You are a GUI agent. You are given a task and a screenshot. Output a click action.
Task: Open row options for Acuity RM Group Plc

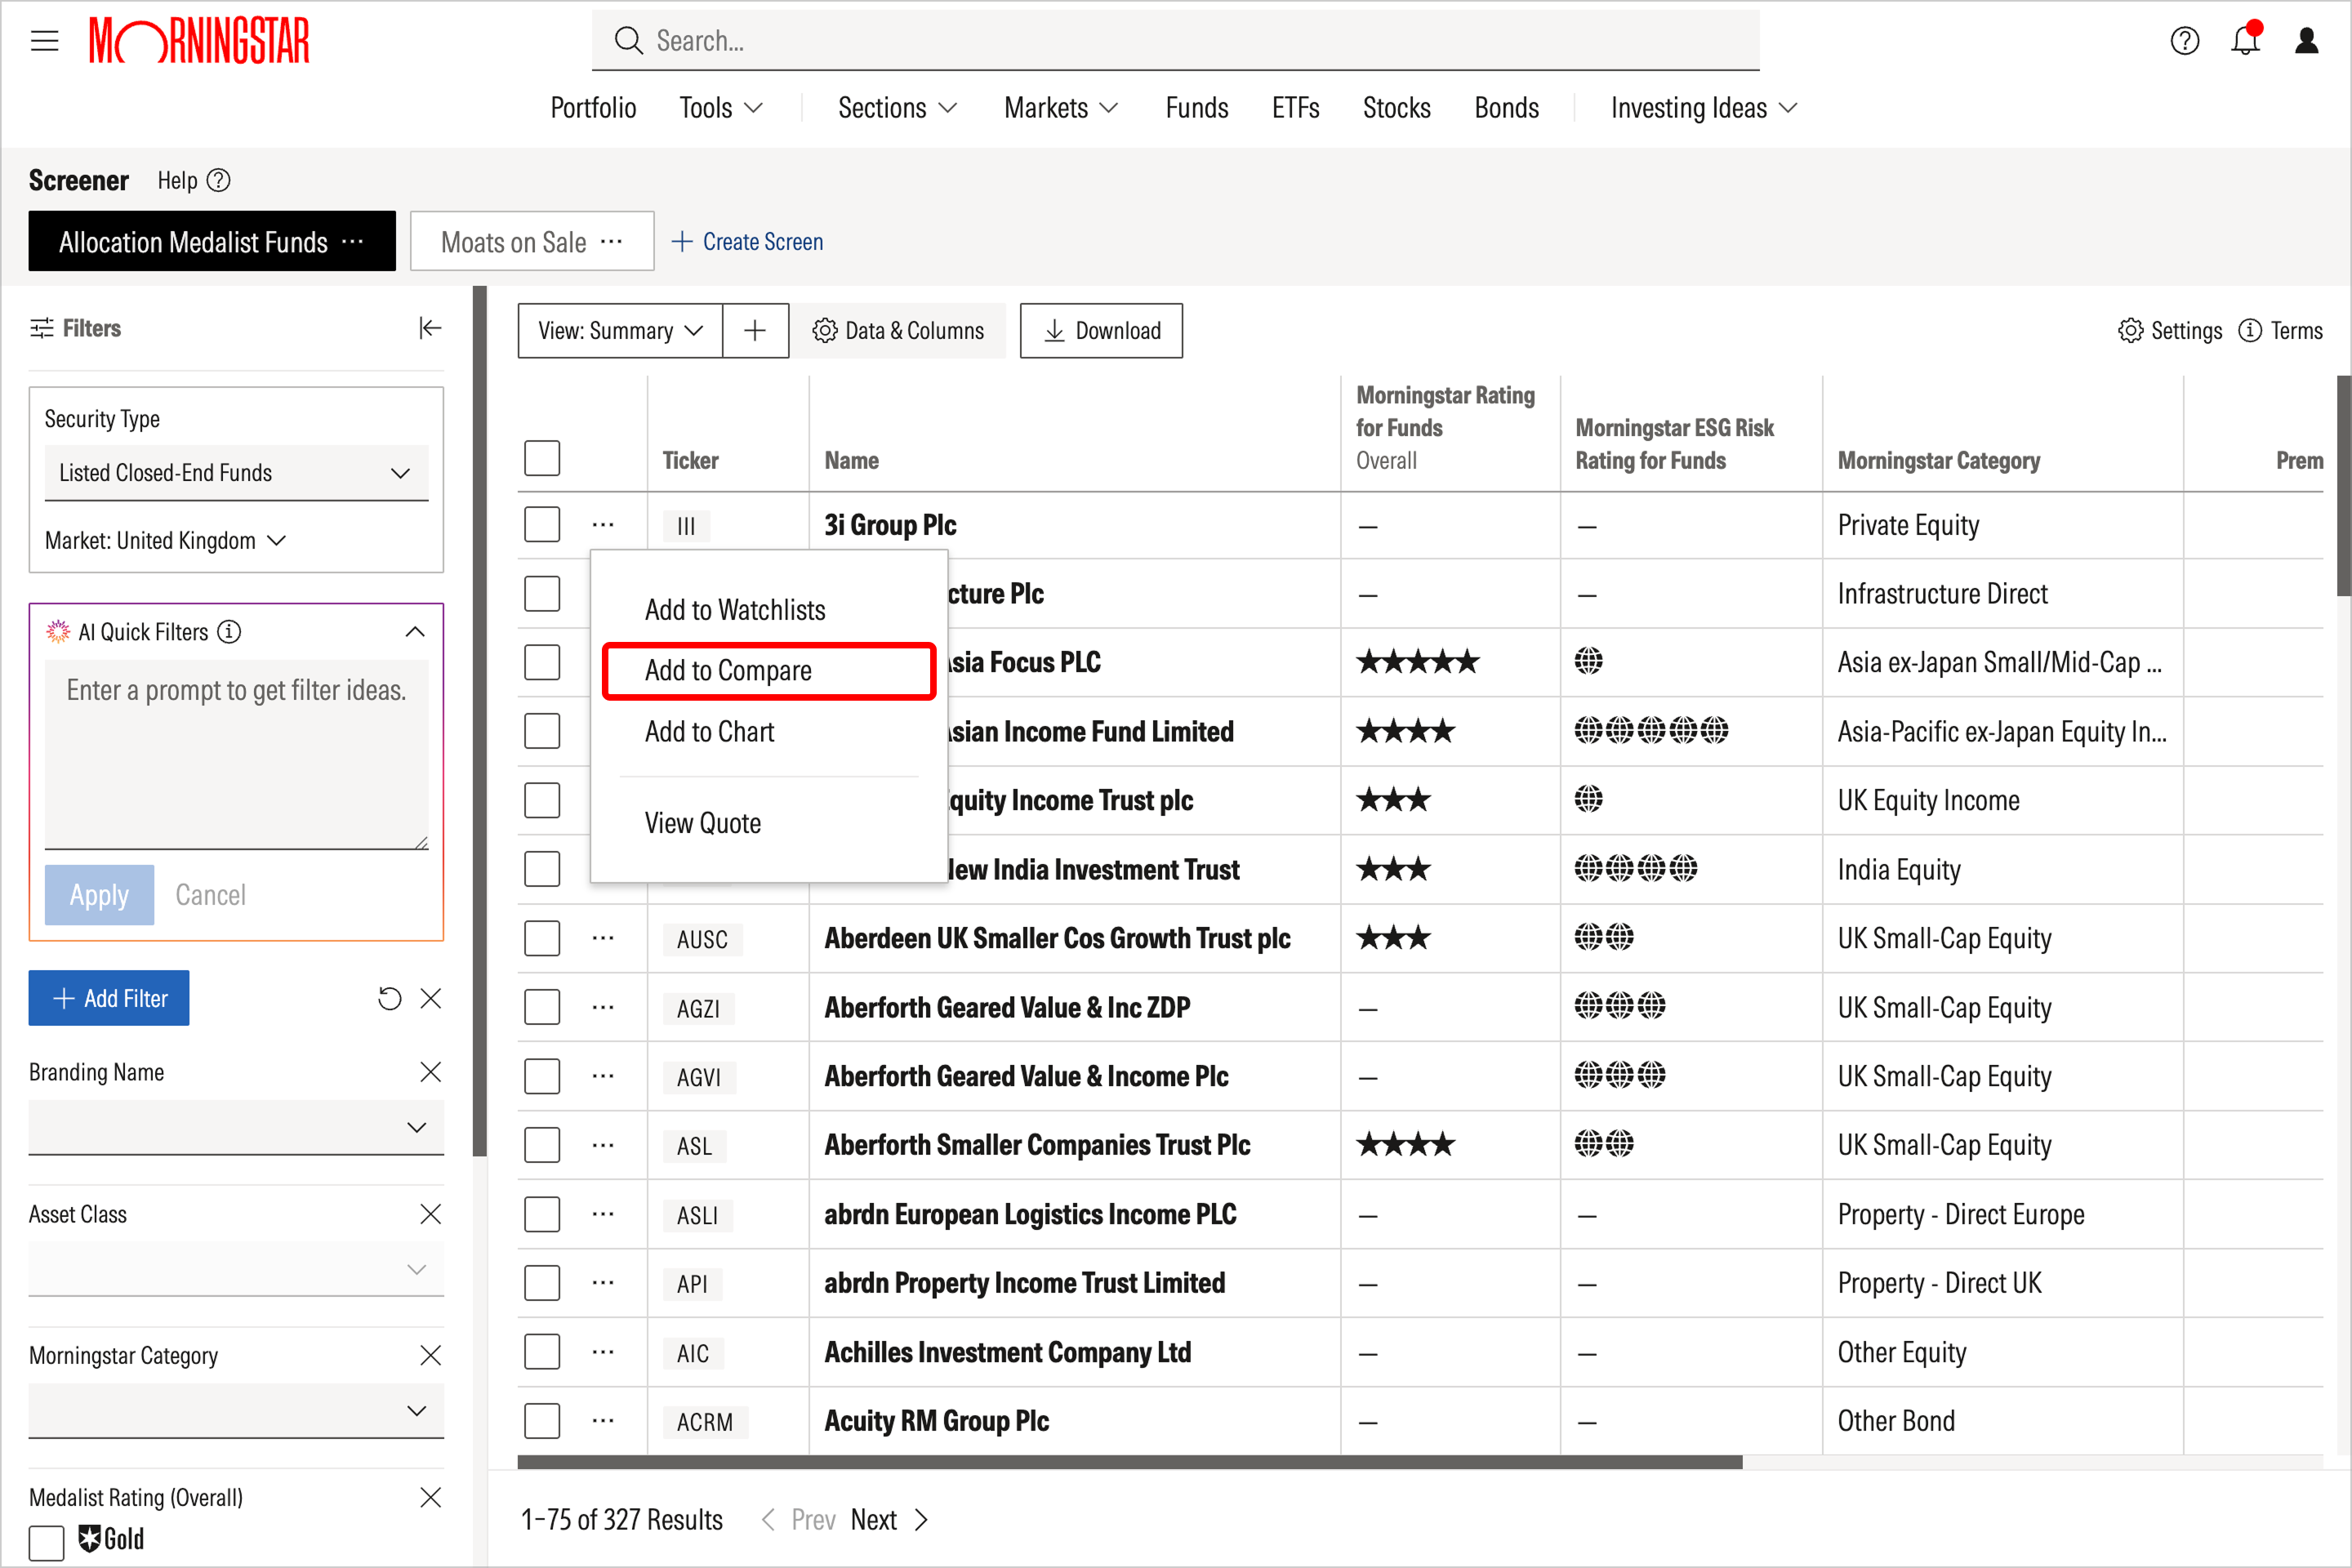(603, 1421)
